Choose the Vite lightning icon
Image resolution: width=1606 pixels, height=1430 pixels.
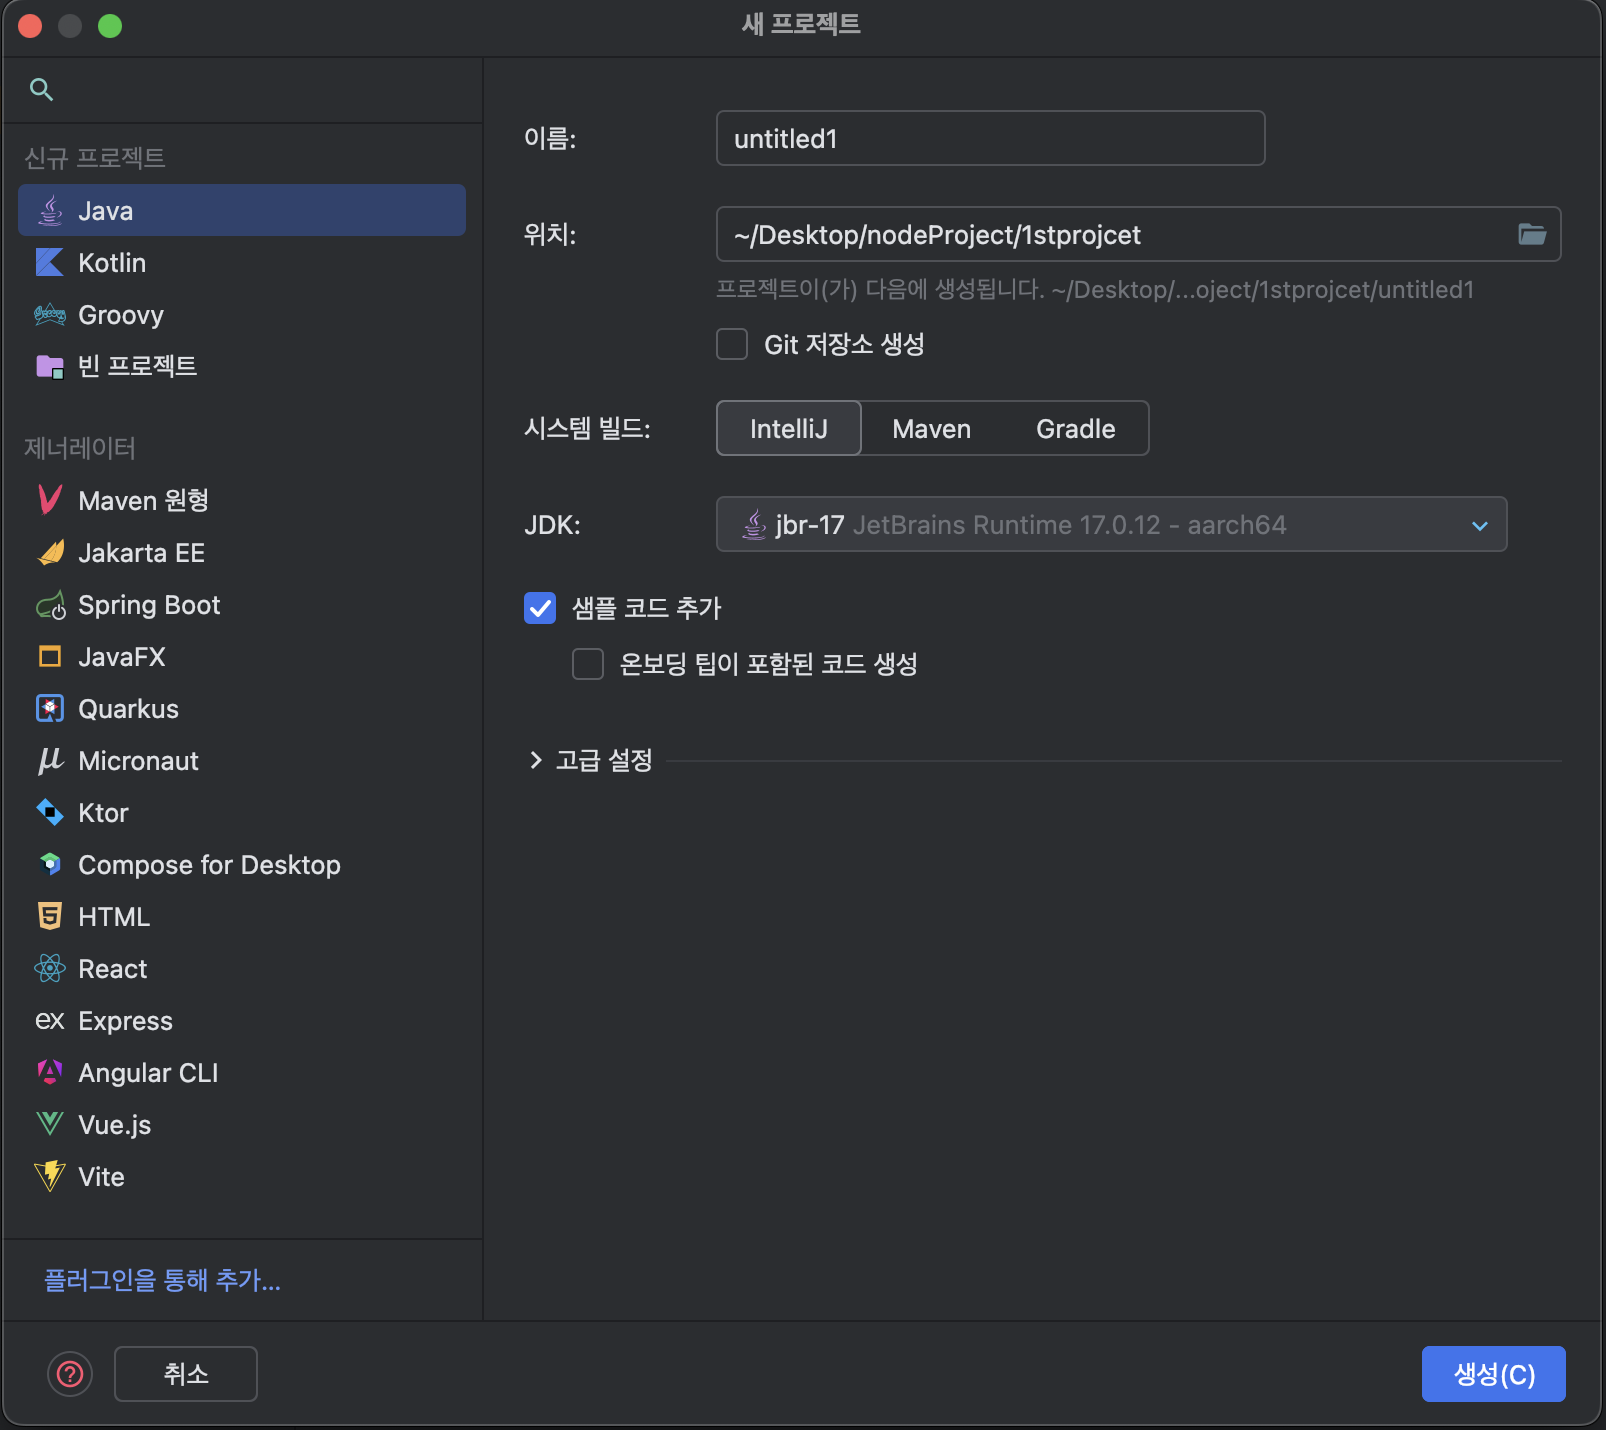coord(50,1177)
